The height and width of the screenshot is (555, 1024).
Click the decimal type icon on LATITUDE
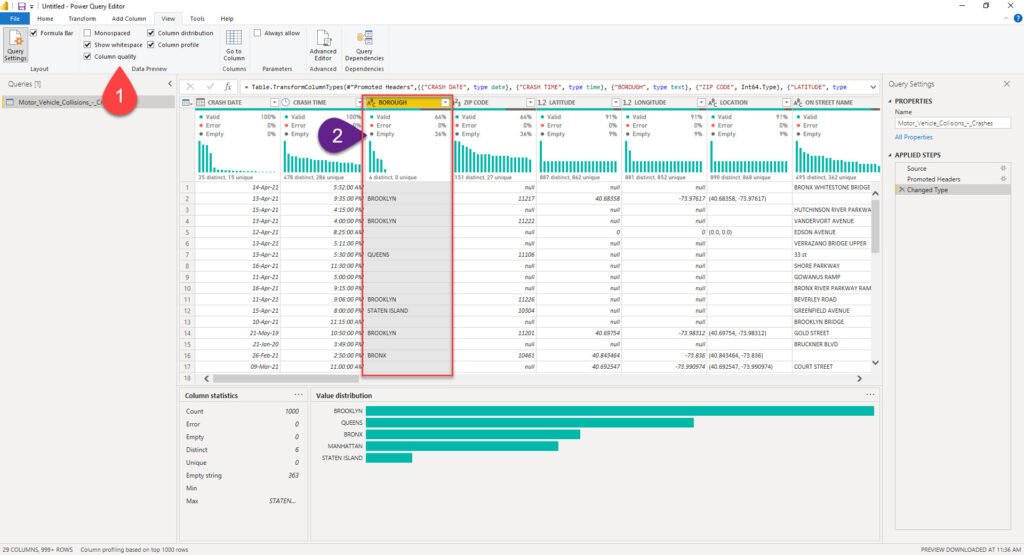pos(541,103)
